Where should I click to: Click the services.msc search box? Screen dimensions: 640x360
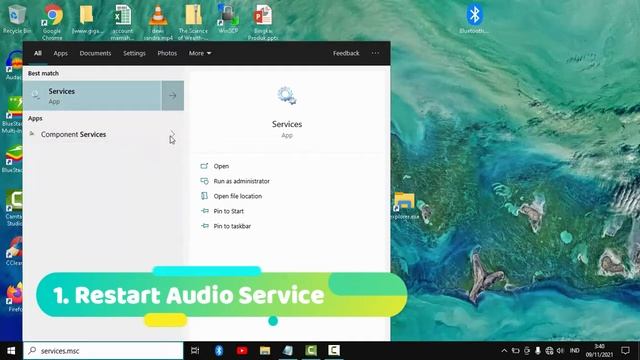point(103,351)
